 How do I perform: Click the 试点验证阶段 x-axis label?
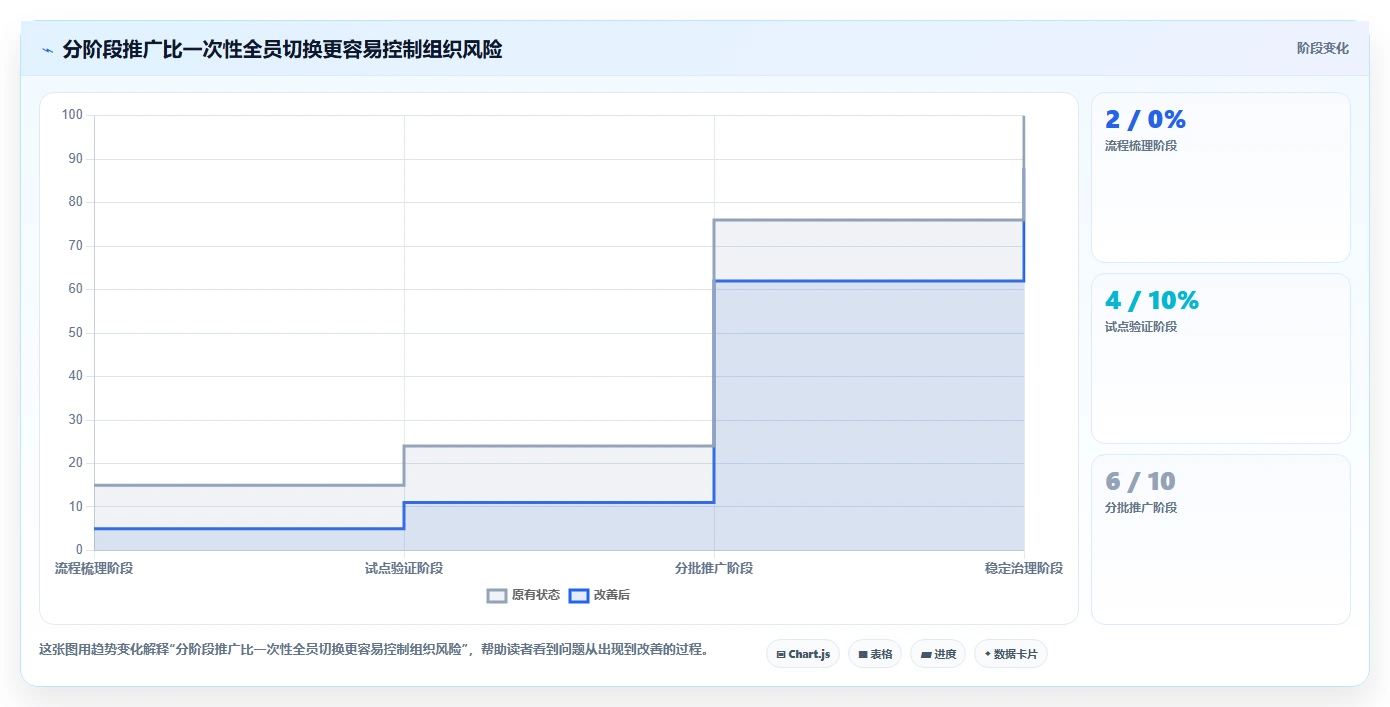pyautogui.click(x=404, y=568)
